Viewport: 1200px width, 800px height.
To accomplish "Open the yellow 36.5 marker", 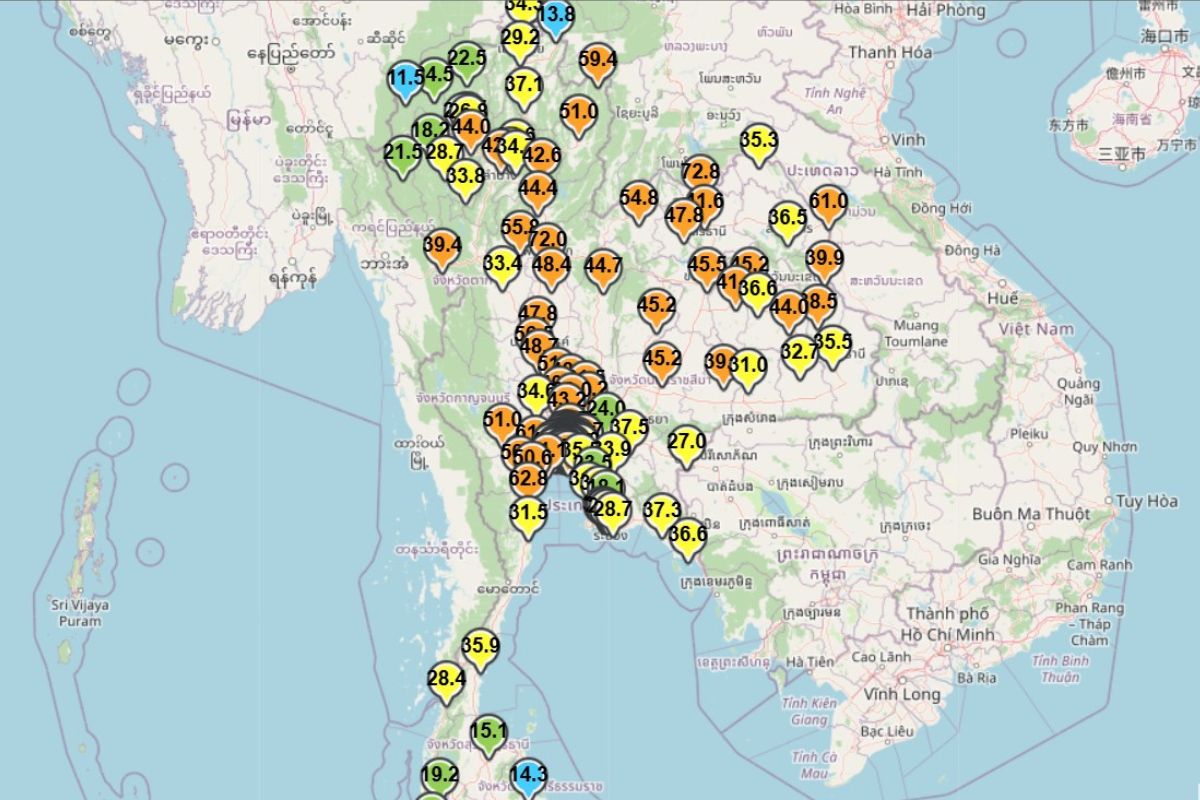I will (x=788, y=223).
